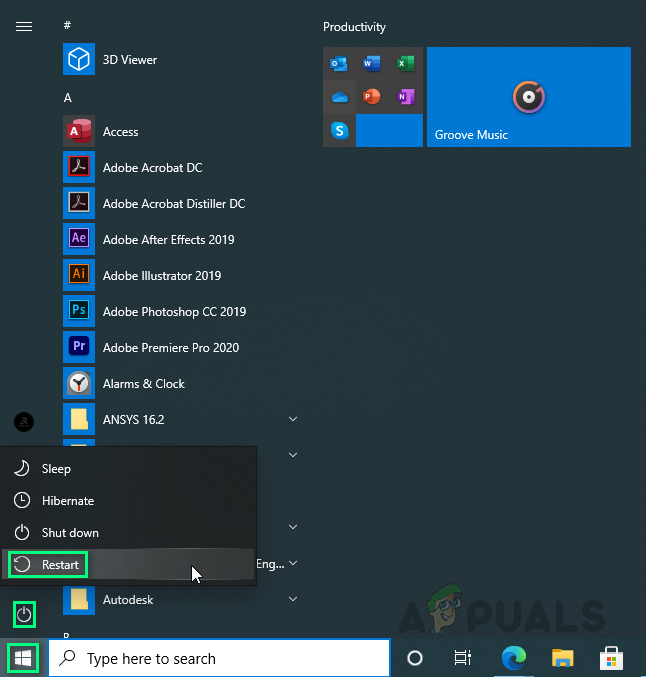Open Task View on the taskbar
The width and height of the screenshot is (646, 677).
coord(462,658)
